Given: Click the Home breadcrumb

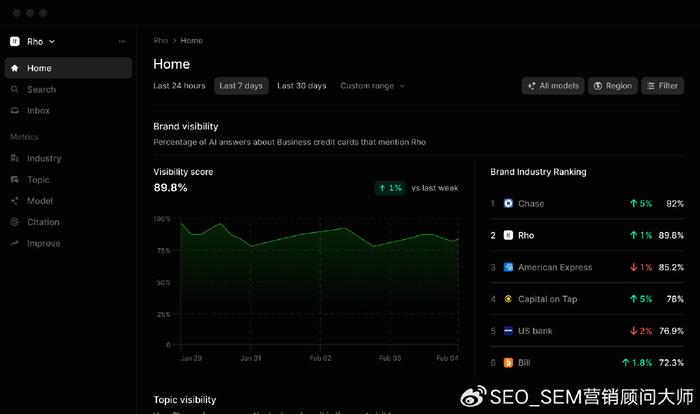Looking at the screenshot, I should coord(192,41).
